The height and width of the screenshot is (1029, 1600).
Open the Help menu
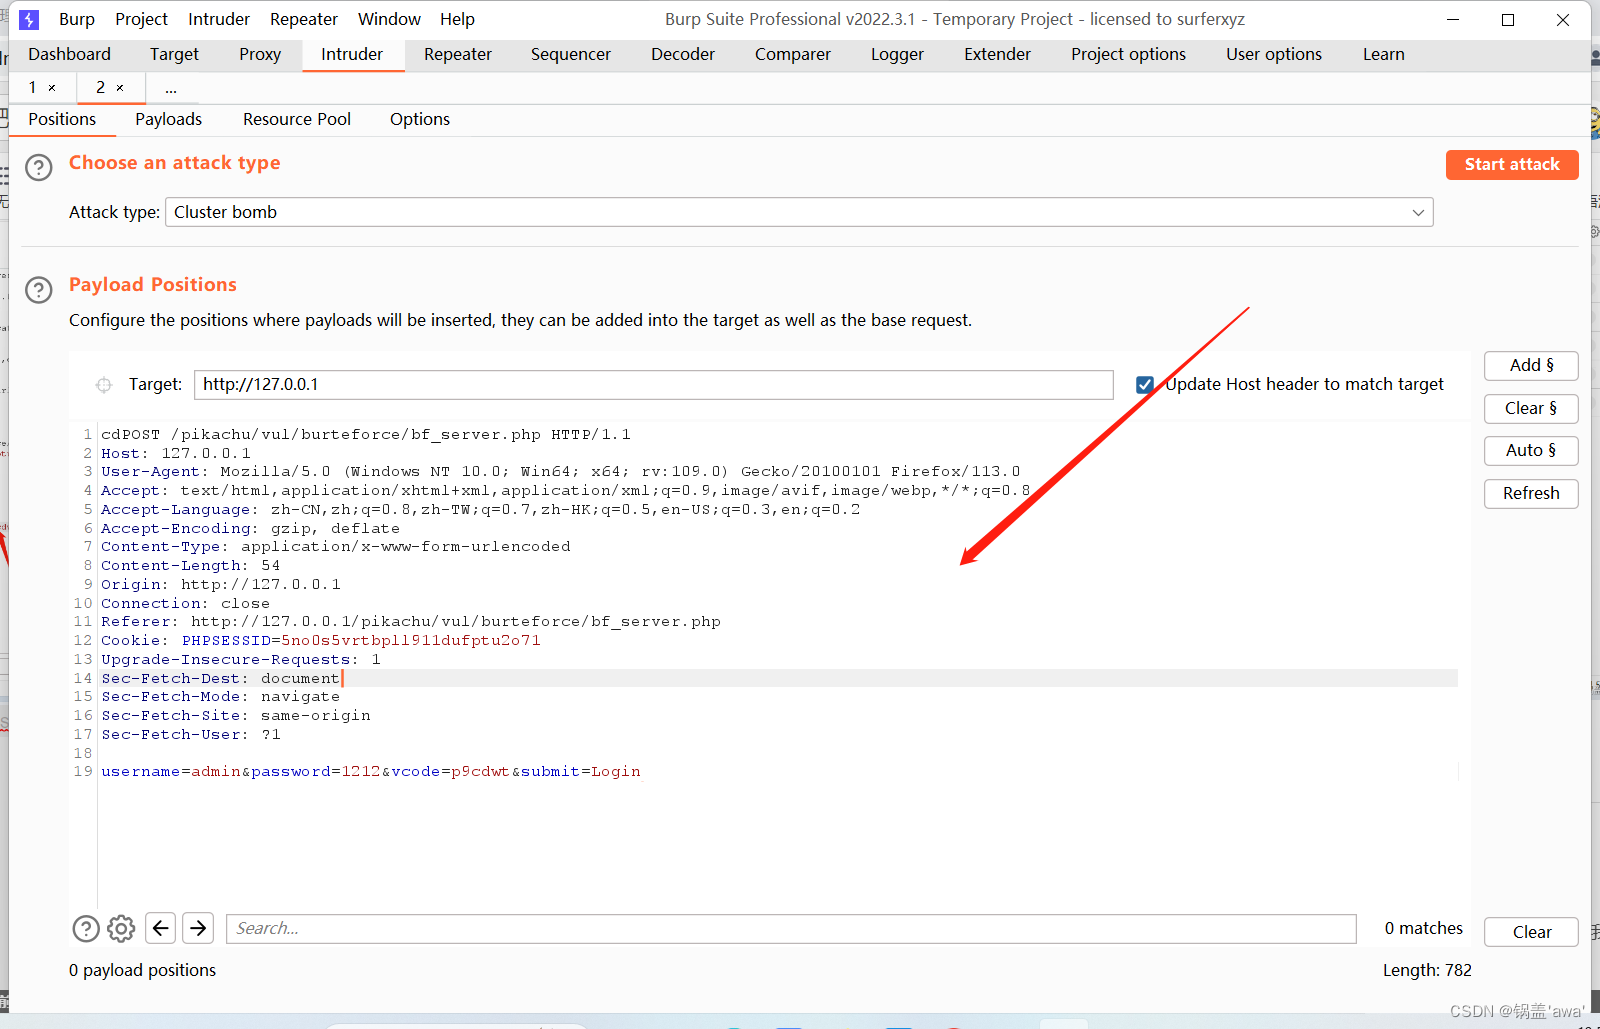(457, 19)
